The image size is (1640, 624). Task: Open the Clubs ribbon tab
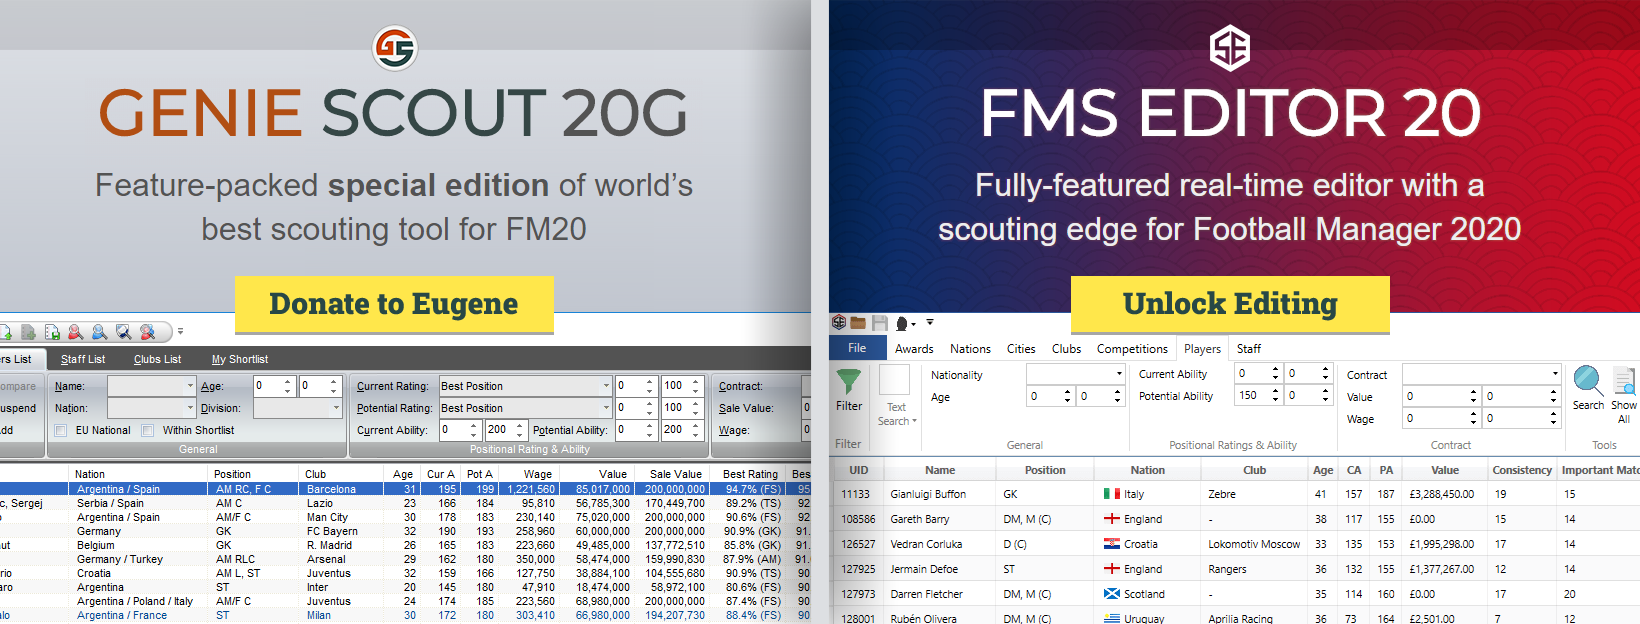click(x=1066, y=349)
